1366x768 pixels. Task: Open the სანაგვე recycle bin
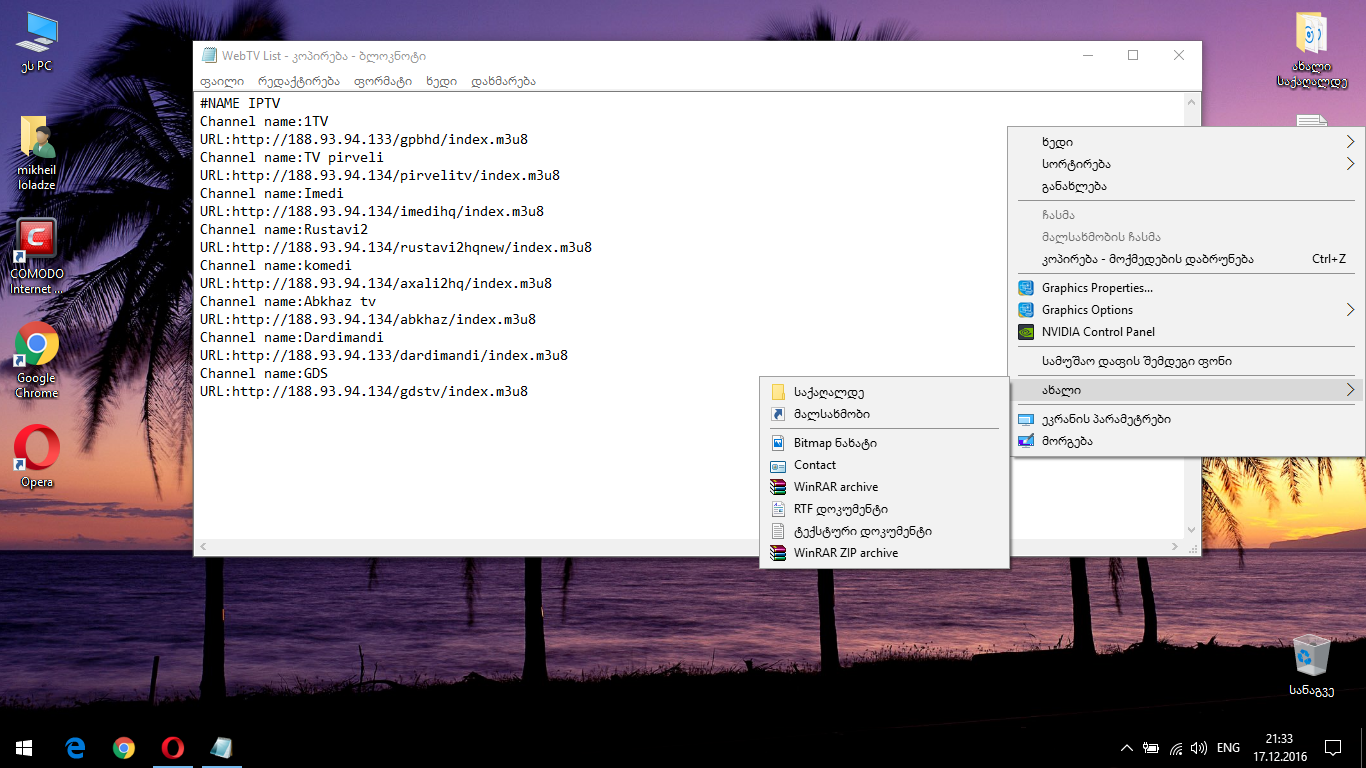(1311, 665)
